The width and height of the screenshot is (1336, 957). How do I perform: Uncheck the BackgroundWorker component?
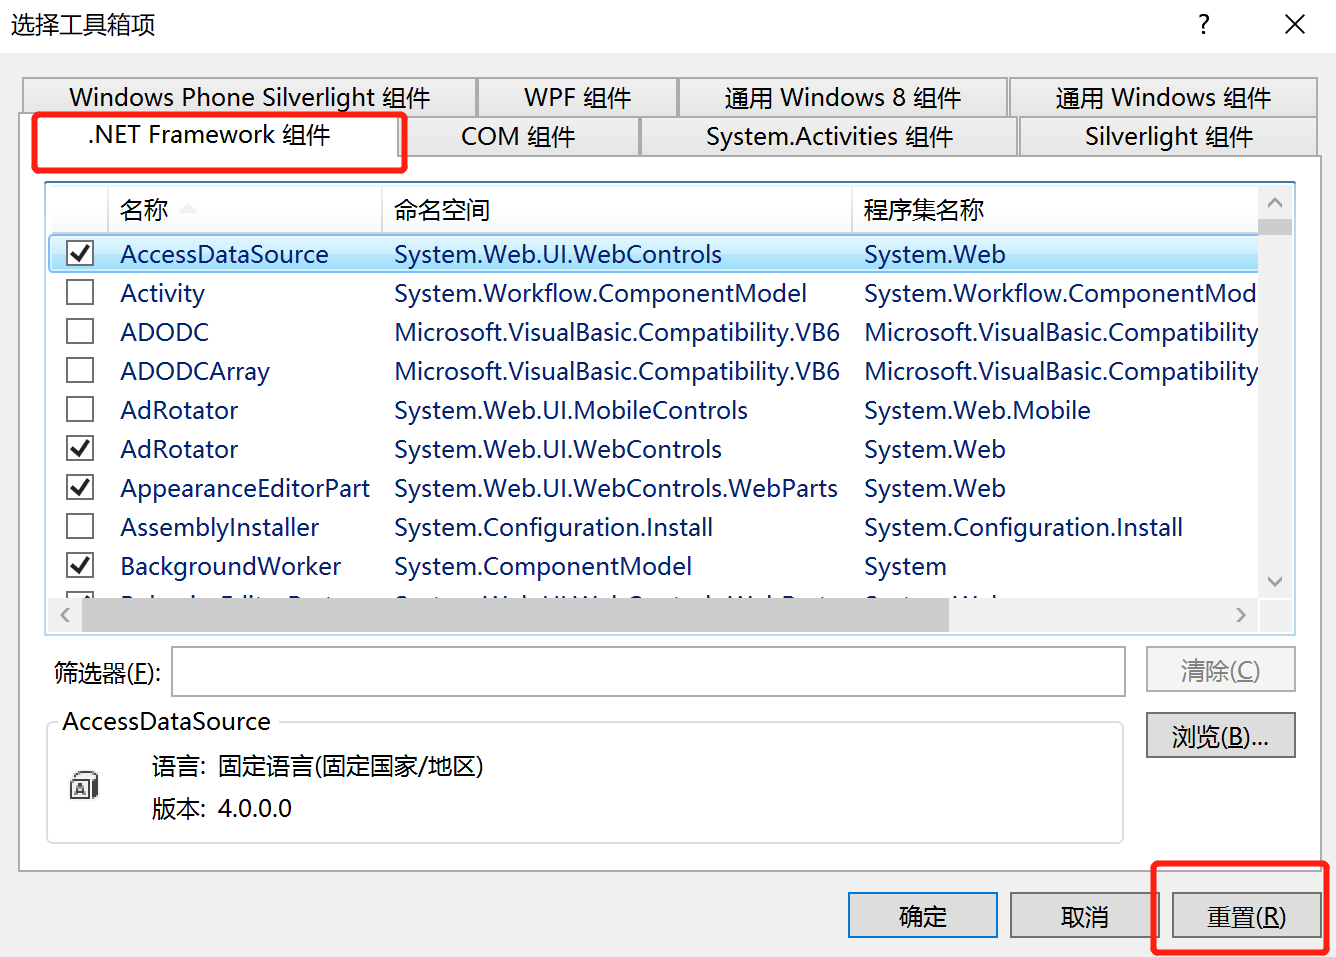(x=80, y=565)
